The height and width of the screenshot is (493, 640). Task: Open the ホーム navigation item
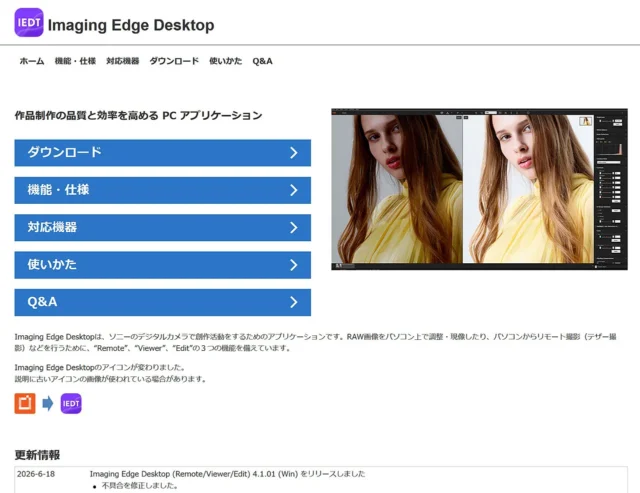coord(32,61)
